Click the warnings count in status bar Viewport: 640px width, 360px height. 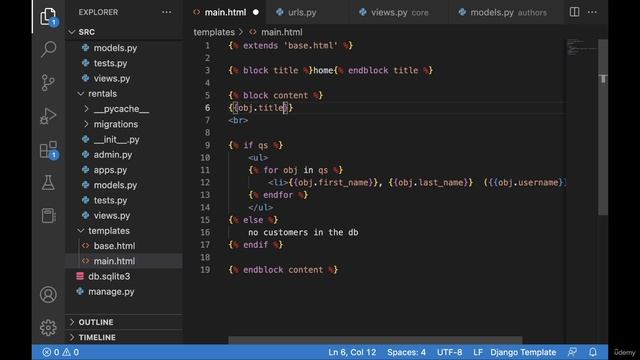click(71, 352)
